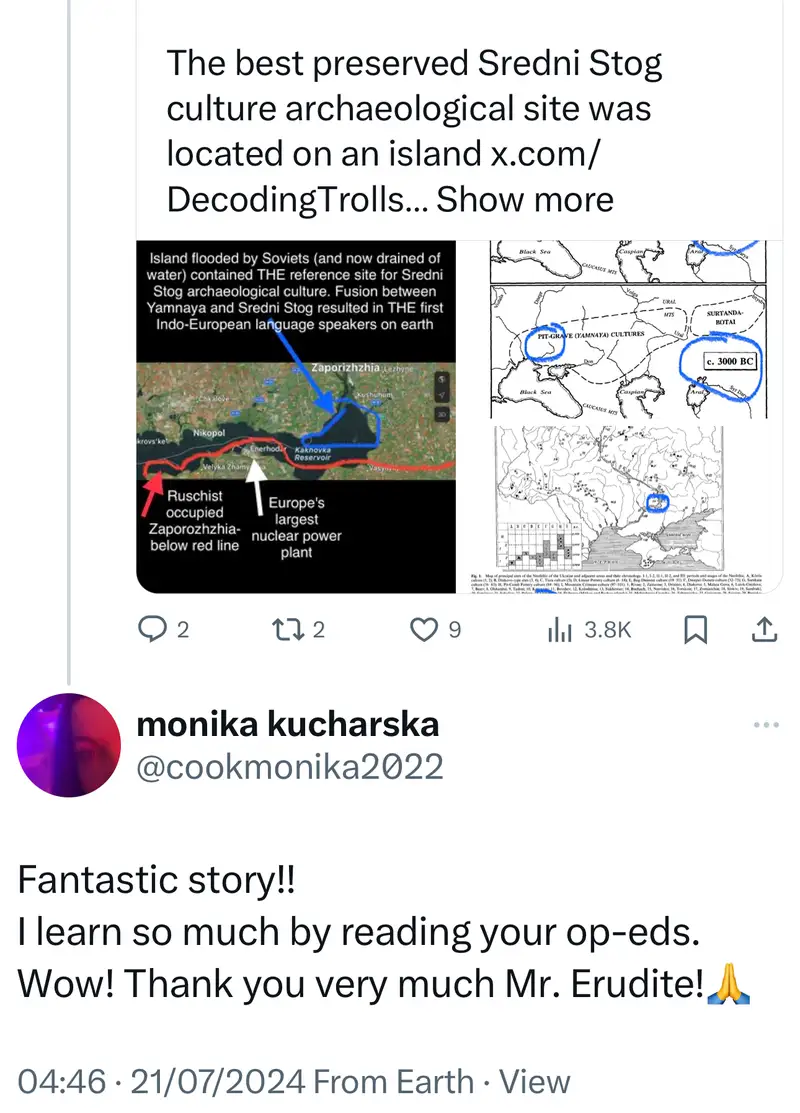Open monika kucharska's profile avatar

point(69,745)
